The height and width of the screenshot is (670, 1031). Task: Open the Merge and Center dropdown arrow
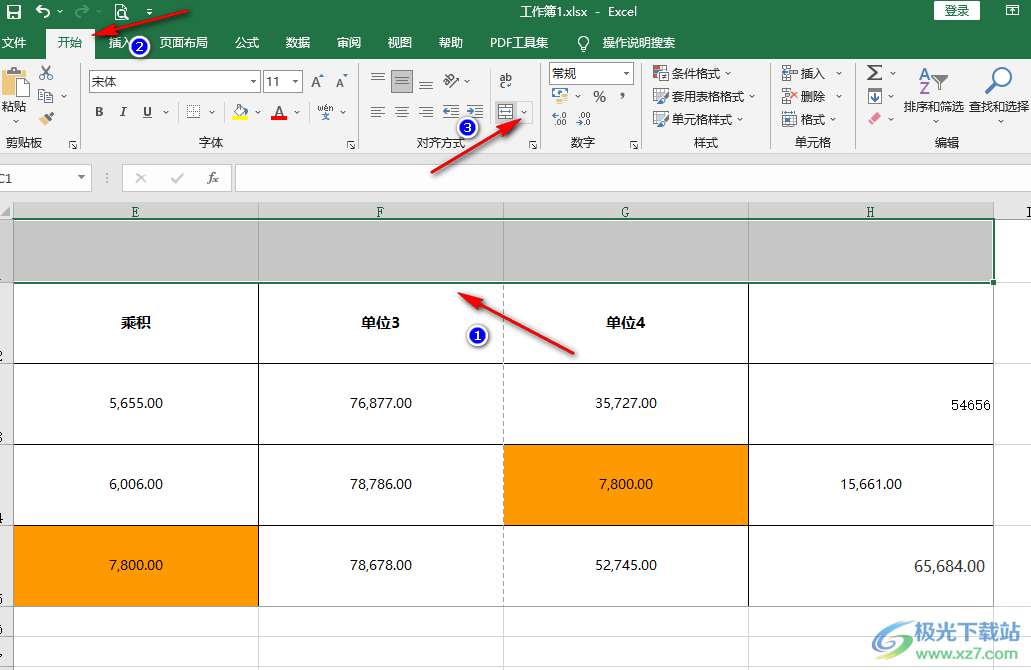pyautogui.click(x=524, y=112)
